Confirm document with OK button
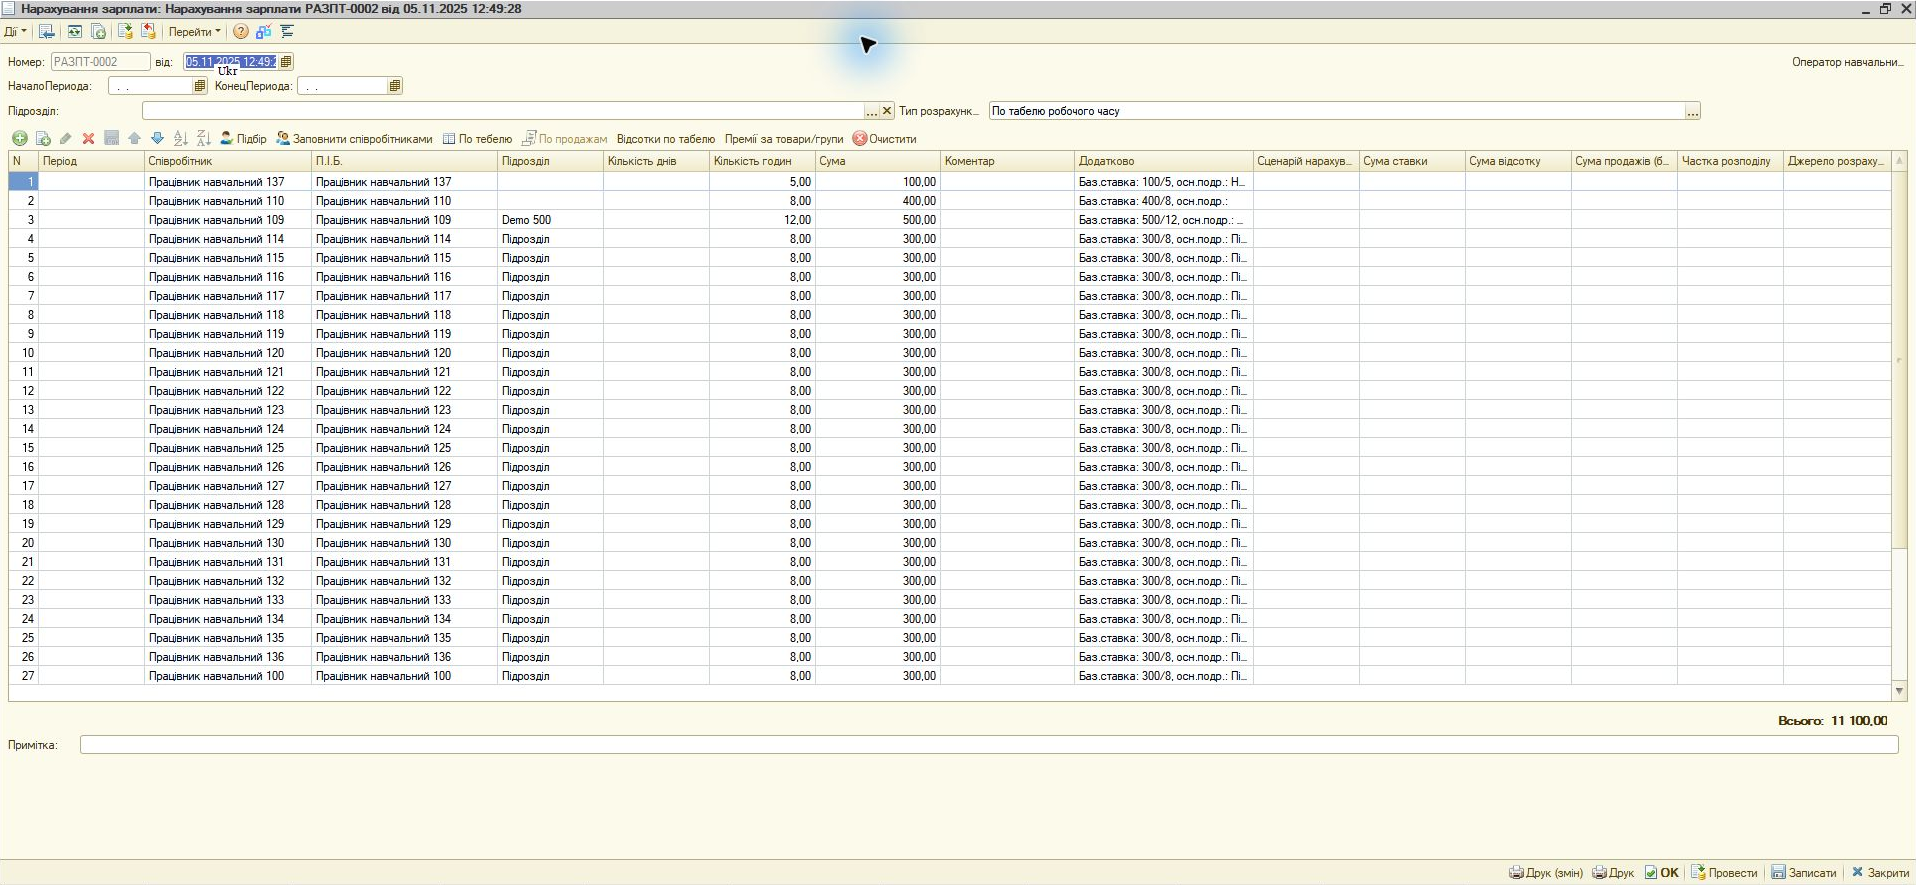Image resolution: width=1916 pixels, height=885 pixels. (1662, 873)
